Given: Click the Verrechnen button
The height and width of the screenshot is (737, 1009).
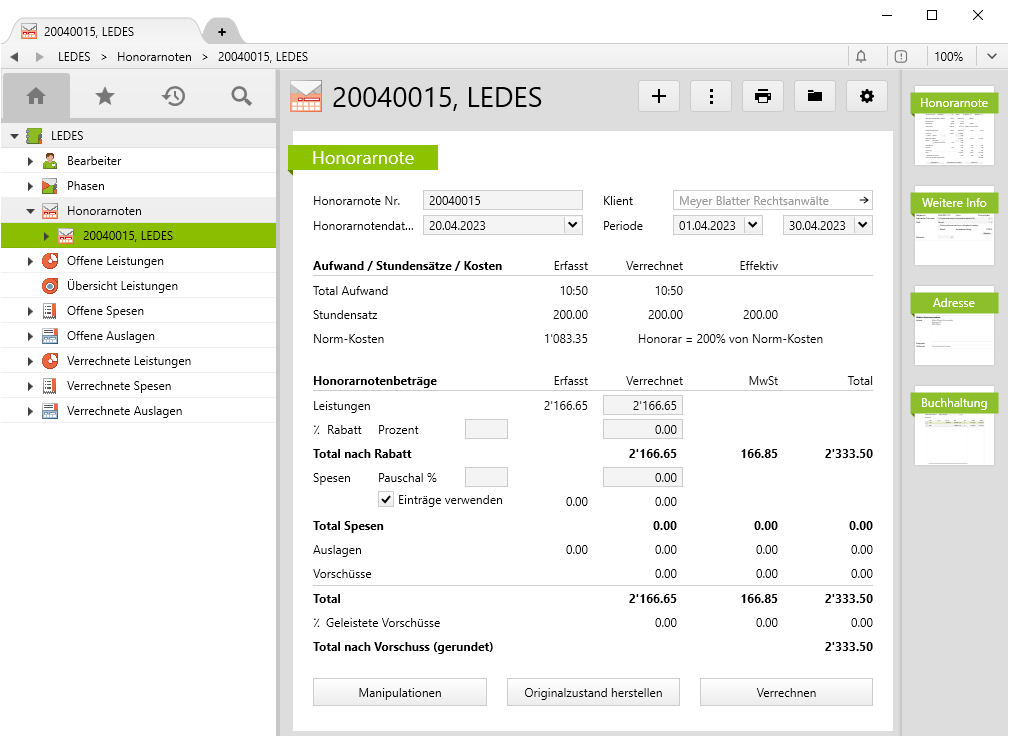Looking at the screenshot, I should (x=786, y=692).
